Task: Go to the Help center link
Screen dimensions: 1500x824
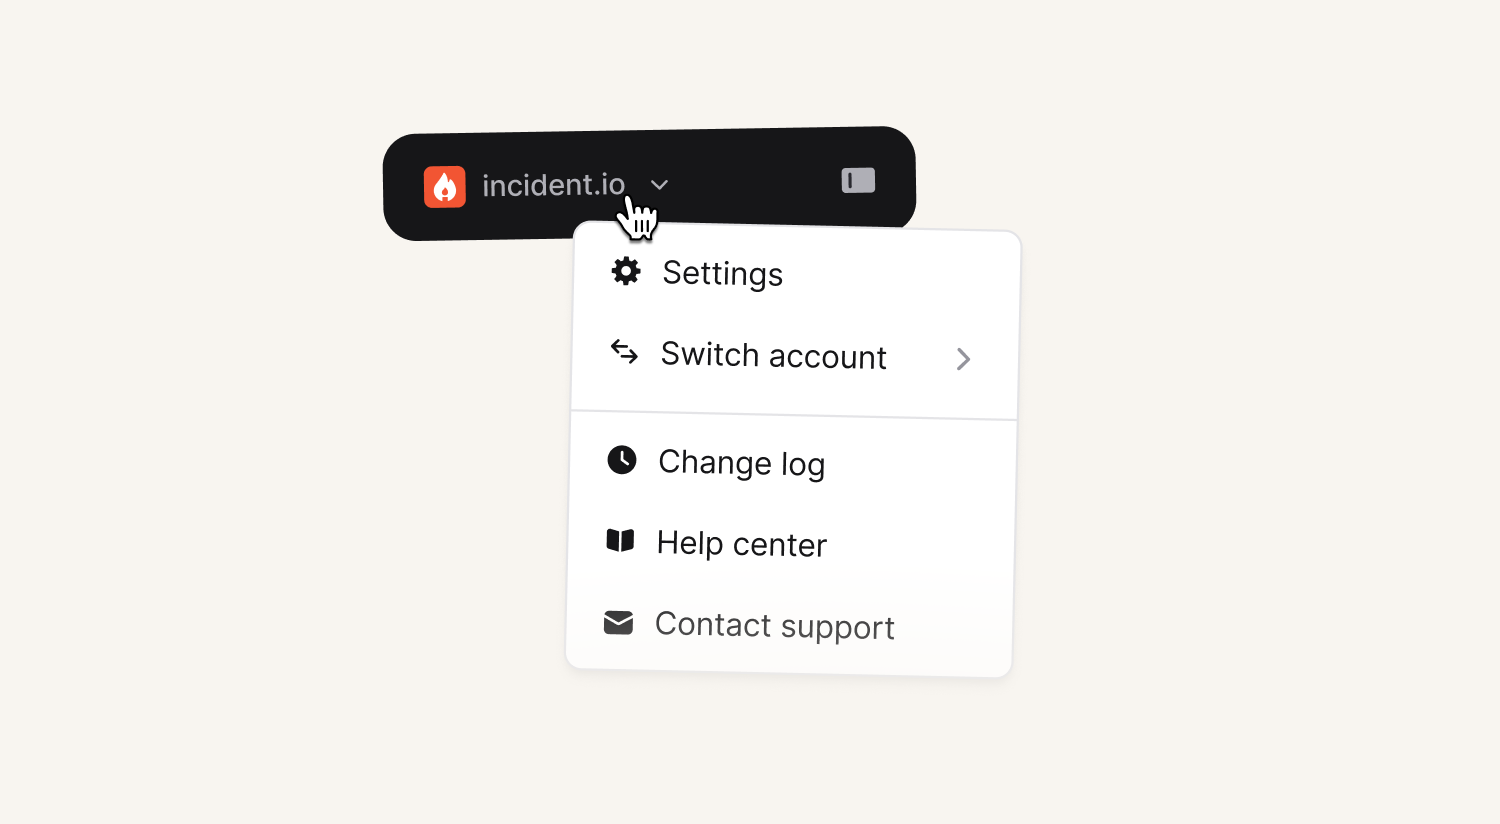Action: (741, 544)
